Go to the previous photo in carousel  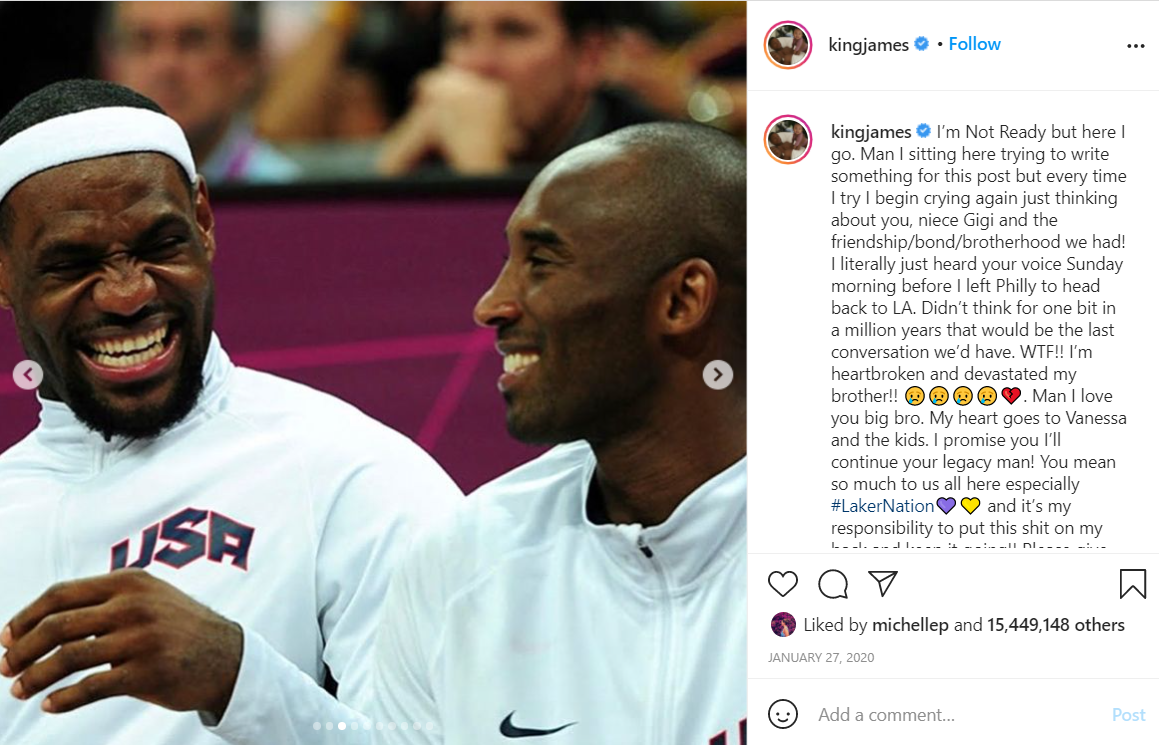[28, 375]
